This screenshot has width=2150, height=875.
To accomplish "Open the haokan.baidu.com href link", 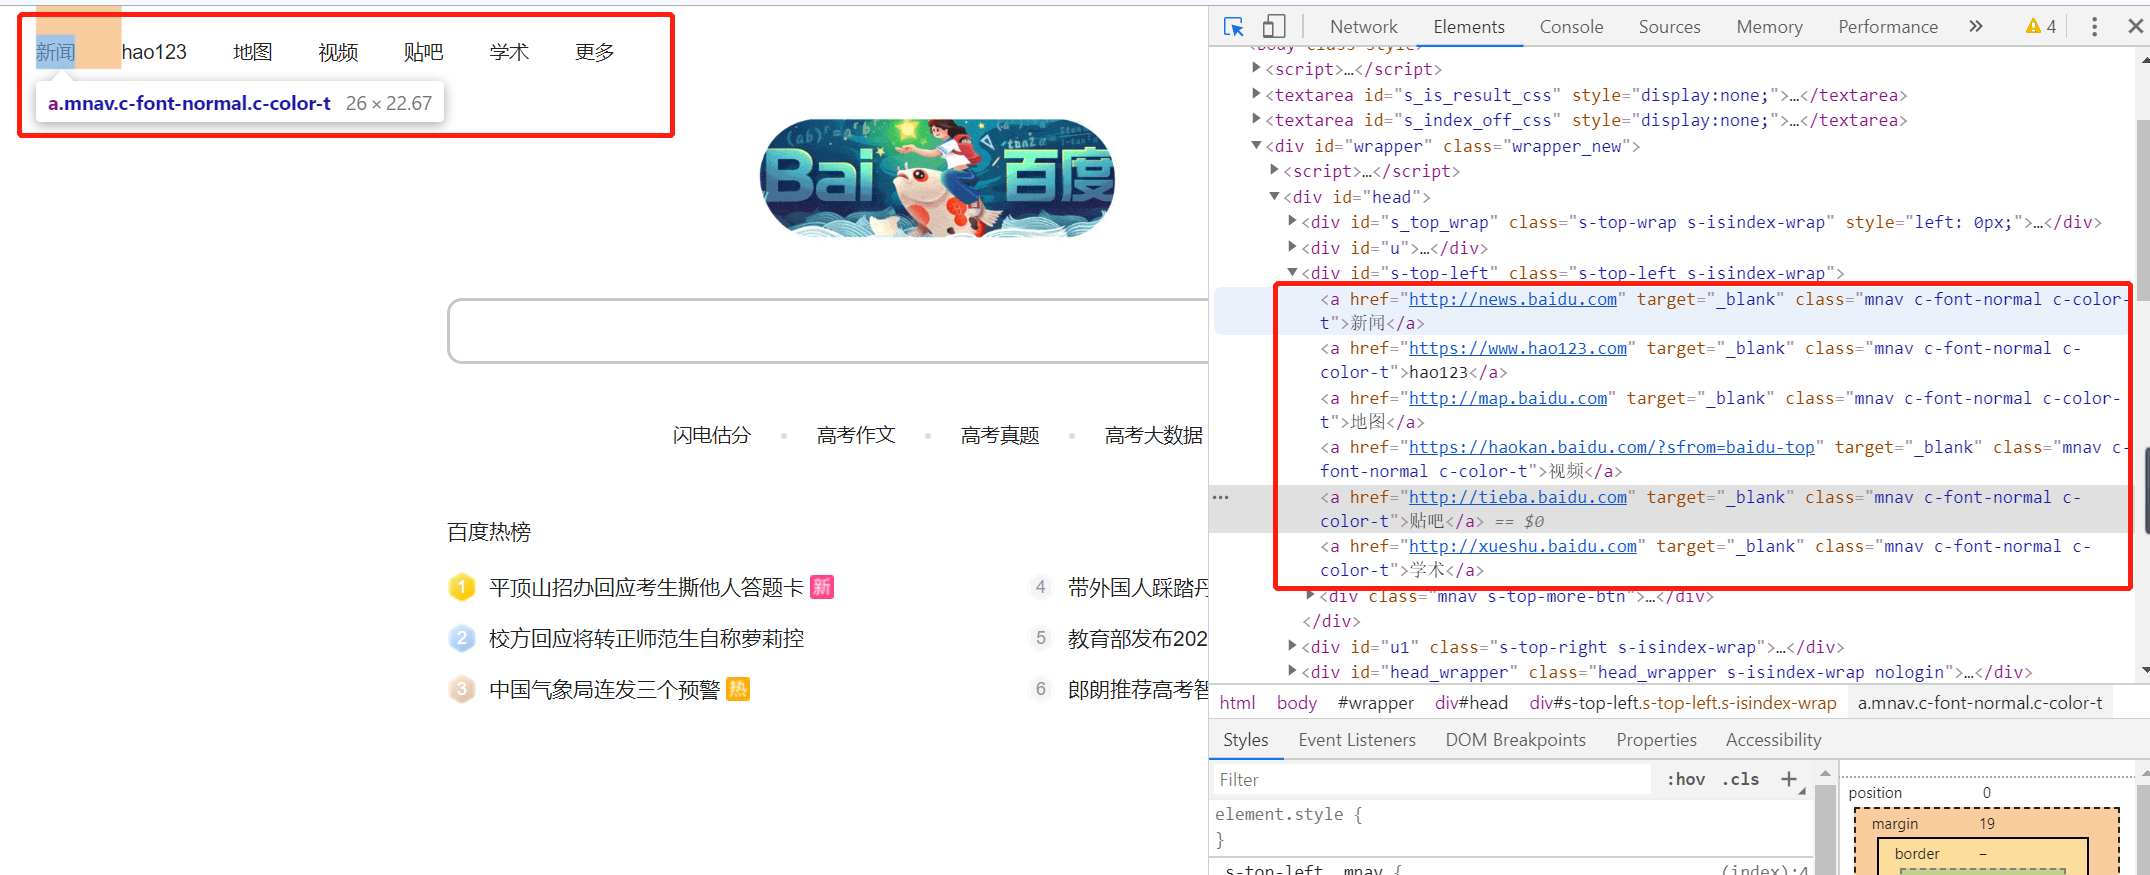I will pyautogui.click(x=1611, y=447).
